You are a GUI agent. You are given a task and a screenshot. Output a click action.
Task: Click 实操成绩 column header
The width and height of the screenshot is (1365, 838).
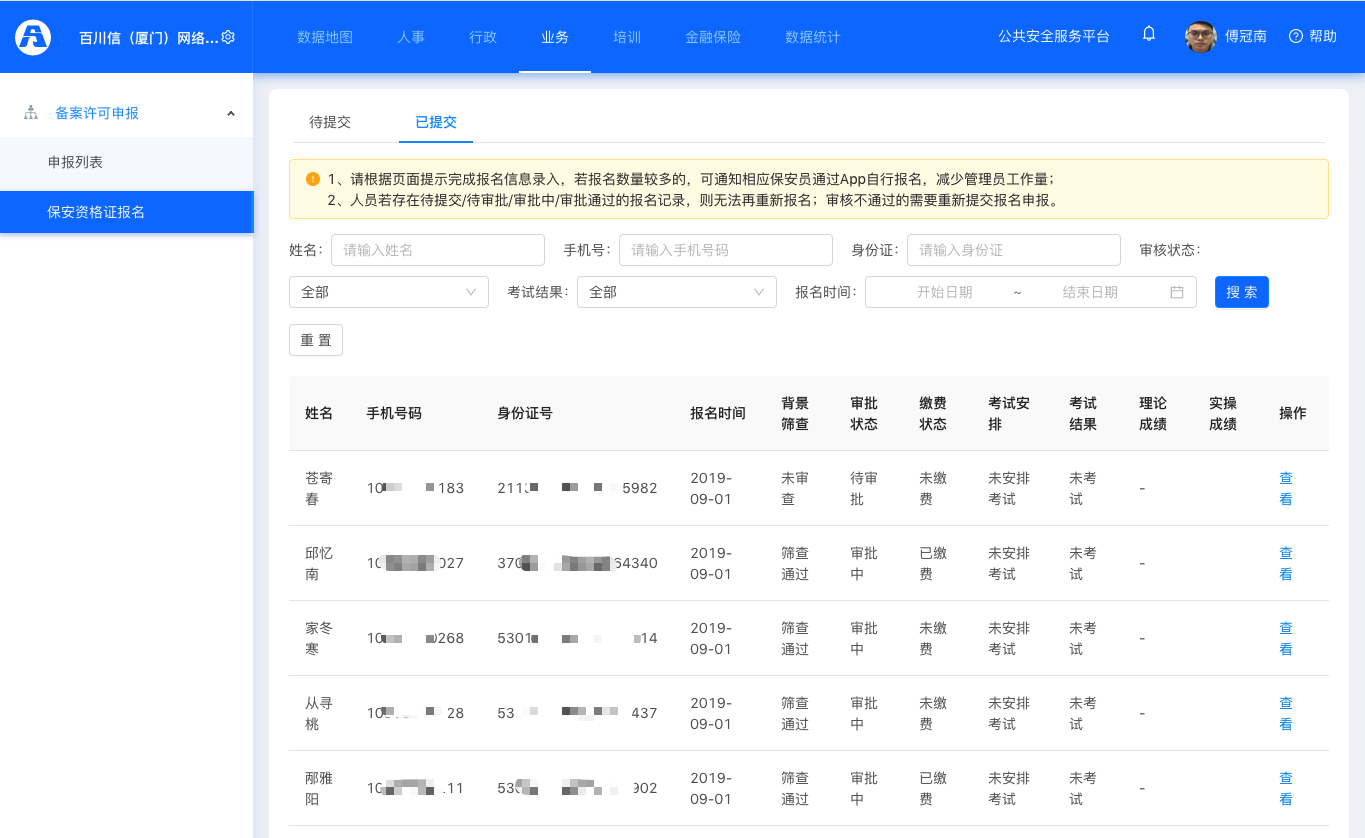(x=1223, y=413)
